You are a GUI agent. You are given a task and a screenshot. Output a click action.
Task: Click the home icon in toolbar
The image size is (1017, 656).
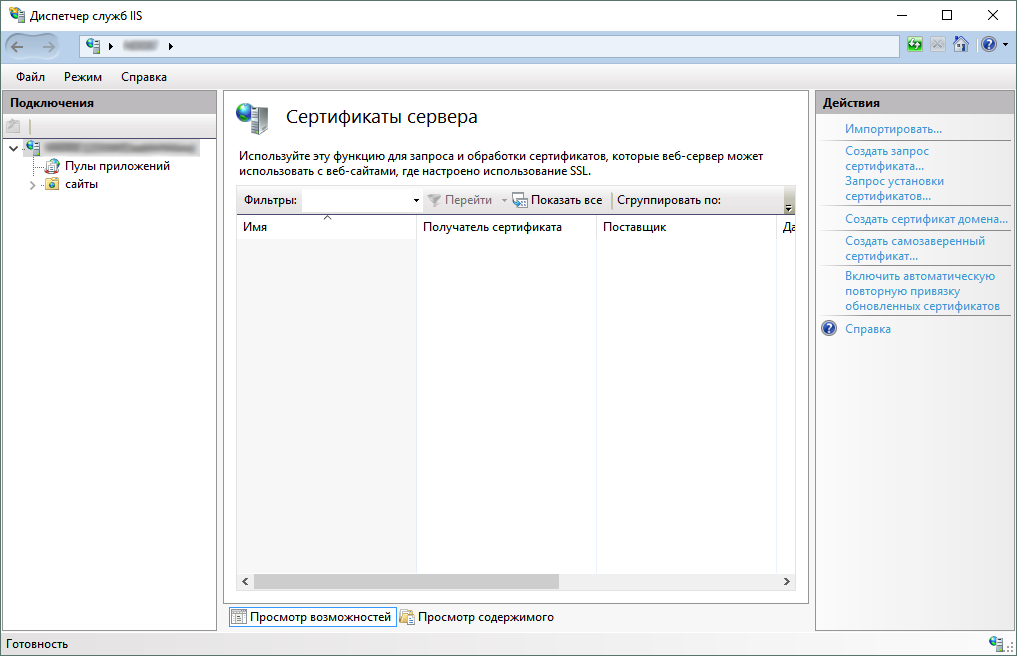click(960, 45)
